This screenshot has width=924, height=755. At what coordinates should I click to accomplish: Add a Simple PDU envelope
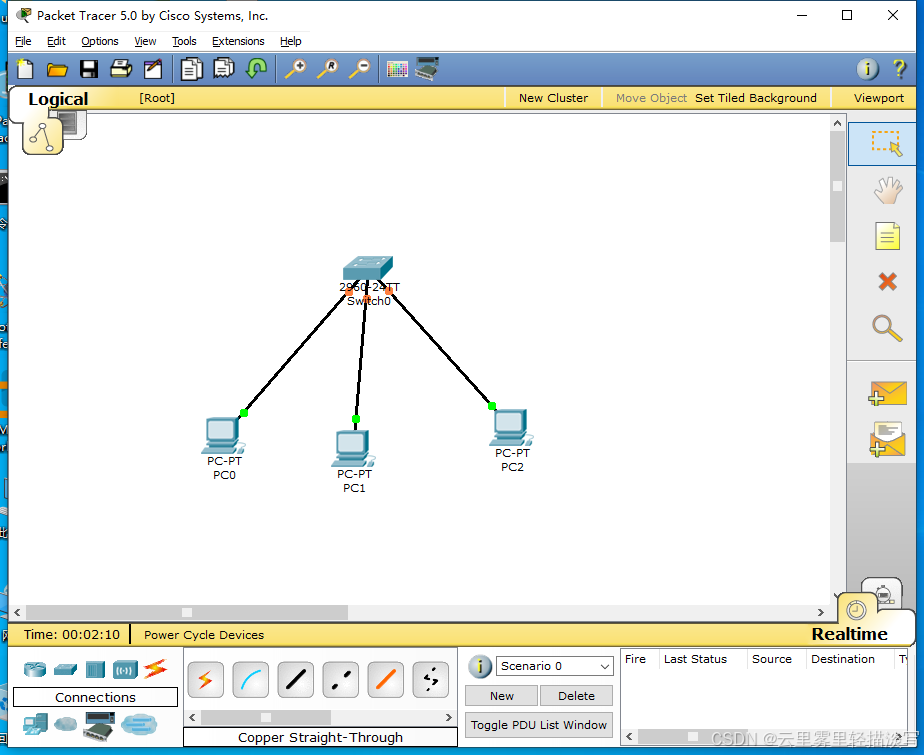[887, 393]
